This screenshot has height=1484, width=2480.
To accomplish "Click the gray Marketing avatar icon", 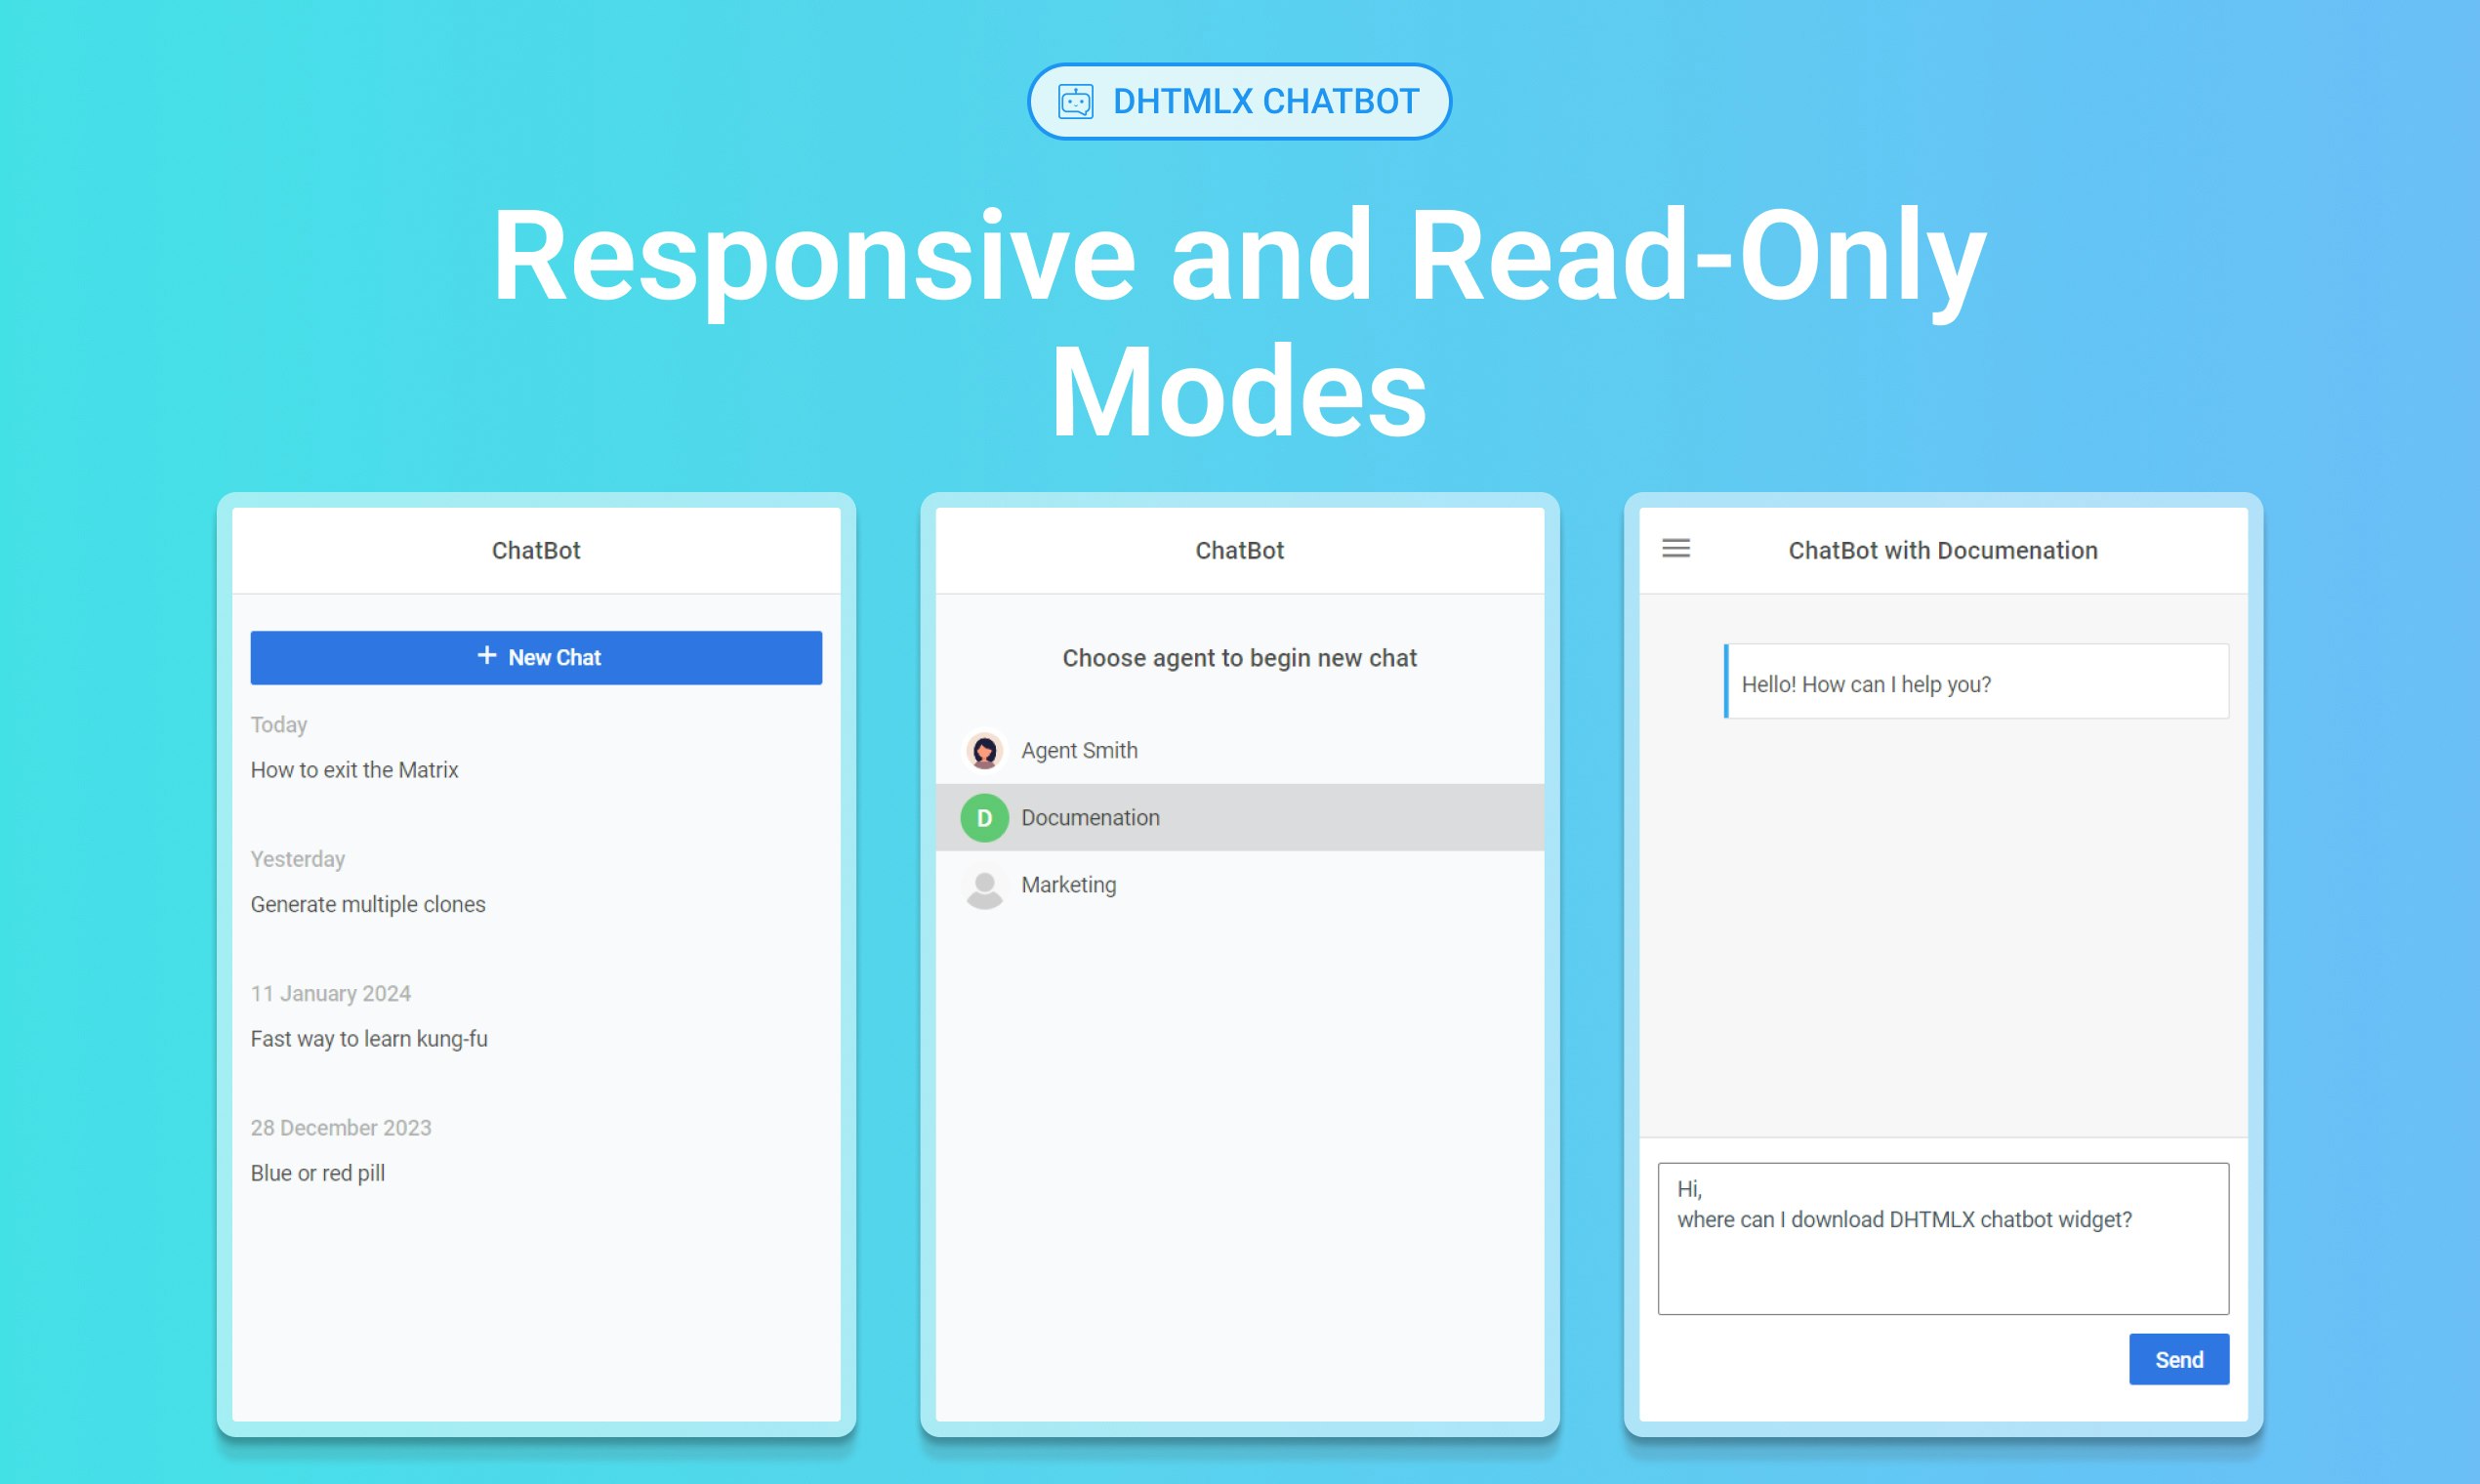I will tap(984, 886).
